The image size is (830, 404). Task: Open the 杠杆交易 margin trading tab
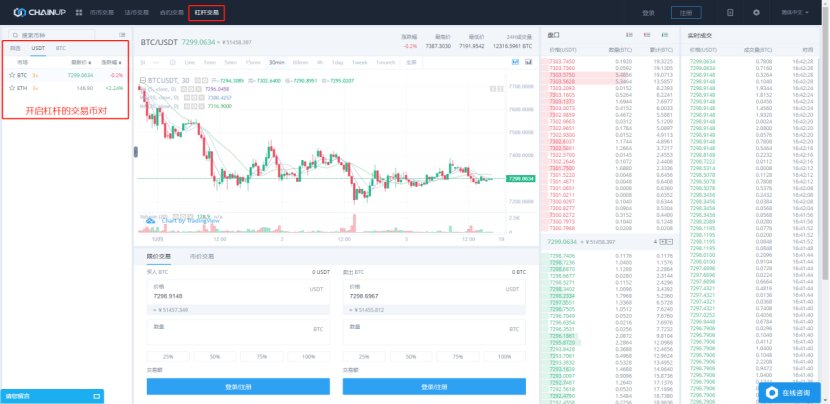[206, 12]
